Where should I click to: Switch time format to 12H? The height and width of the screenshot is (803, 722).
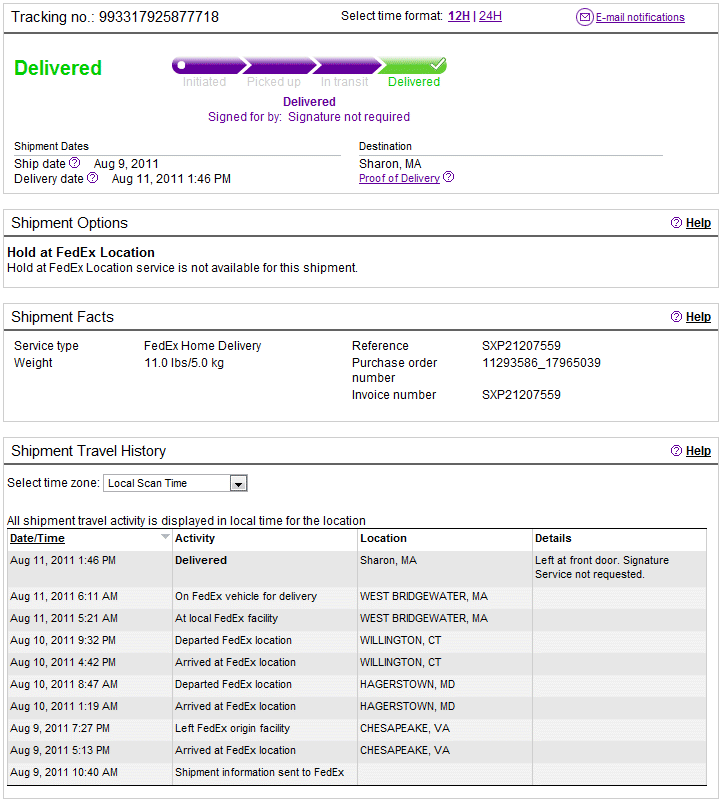click(459, 16)
